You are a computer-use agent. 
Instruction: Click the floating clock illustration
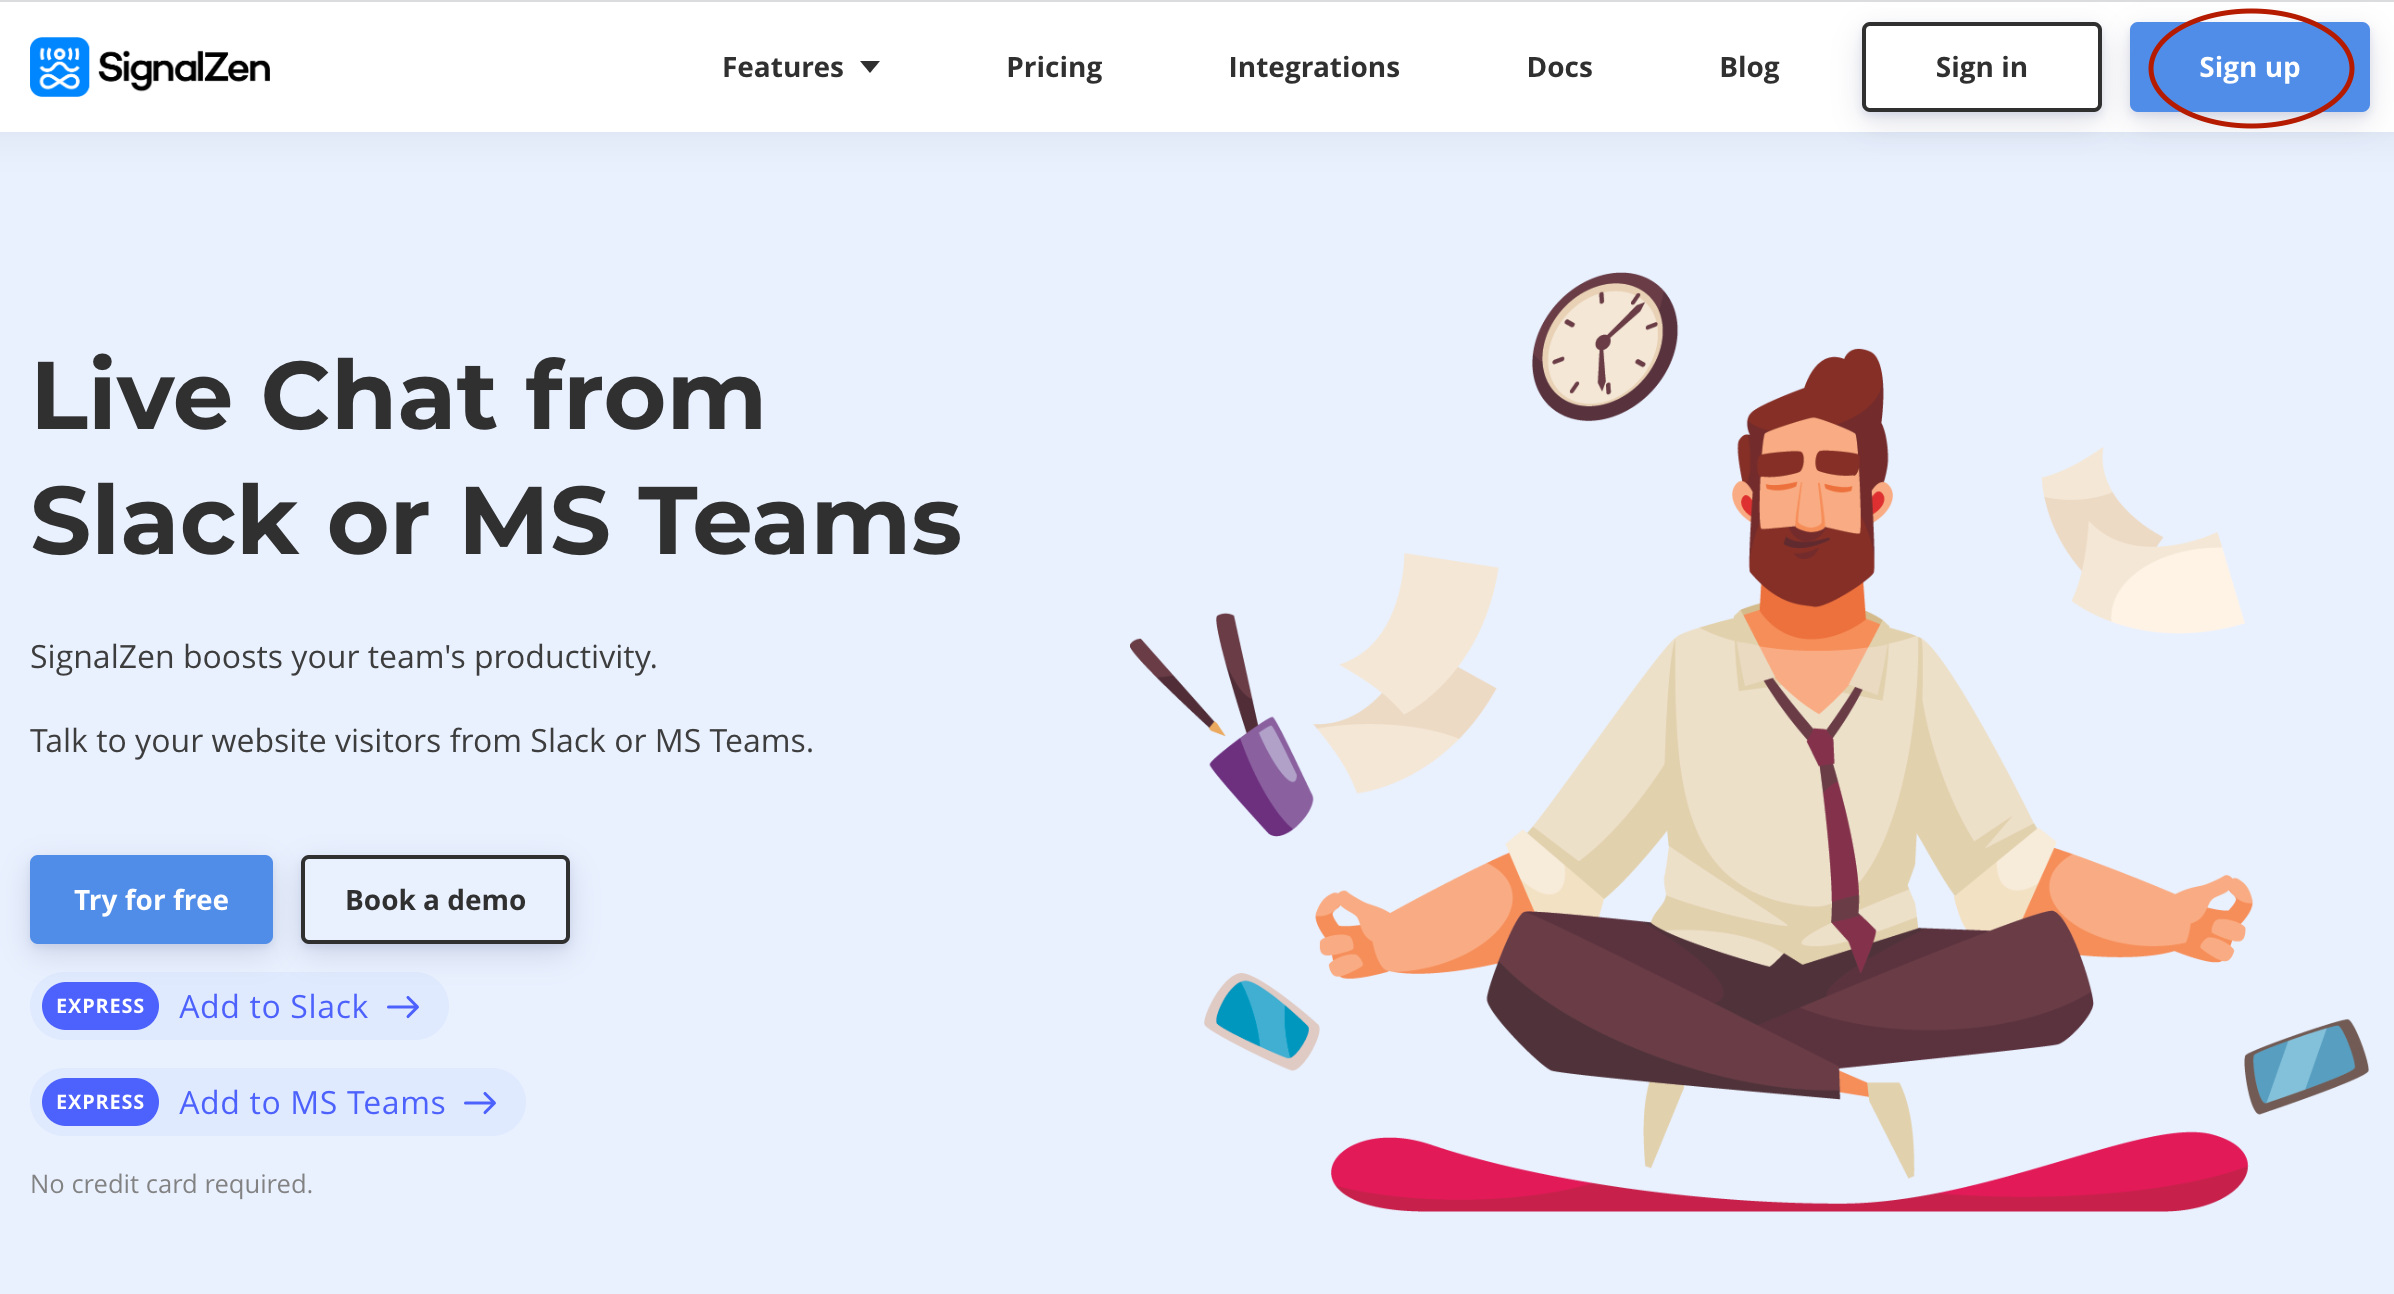[x=1604, y=346]
